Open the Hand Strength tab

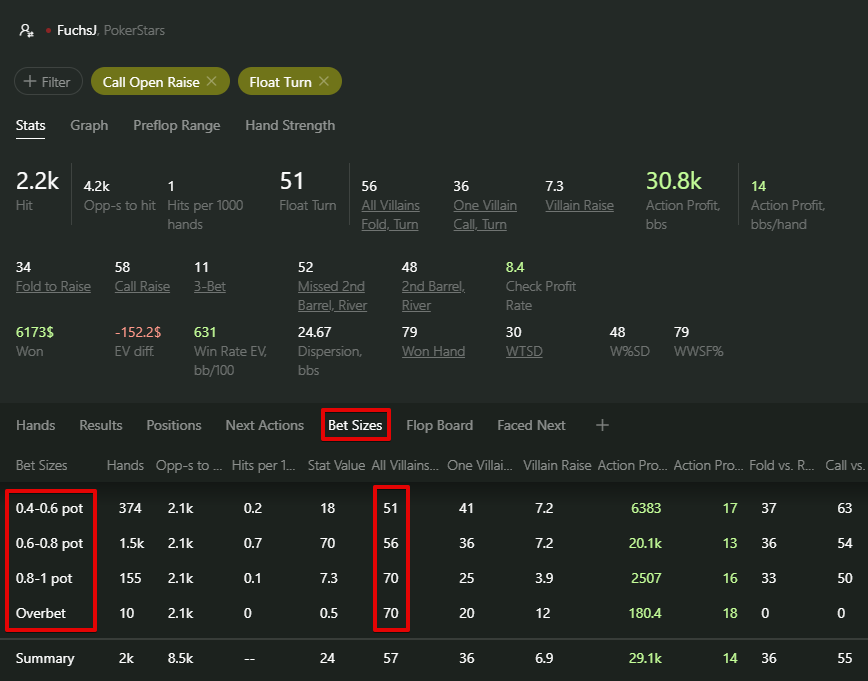290,125
